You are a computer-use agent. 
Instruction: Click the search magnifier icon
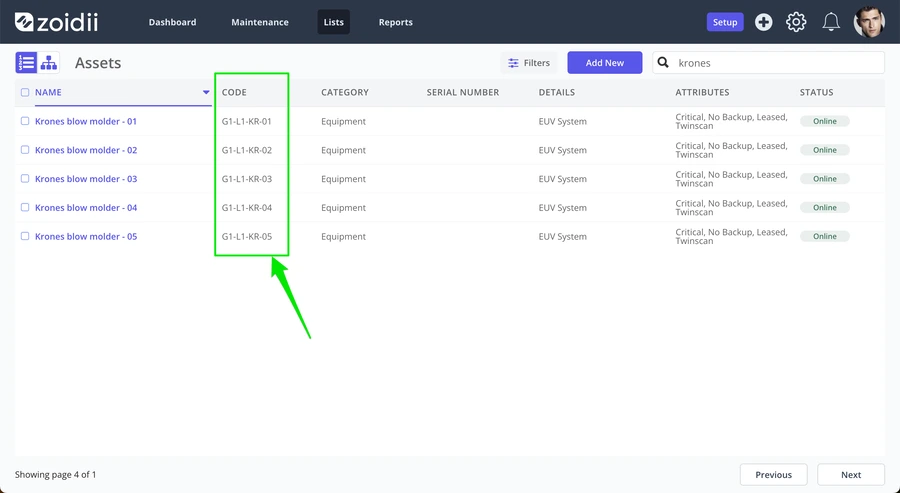[663, 63]
